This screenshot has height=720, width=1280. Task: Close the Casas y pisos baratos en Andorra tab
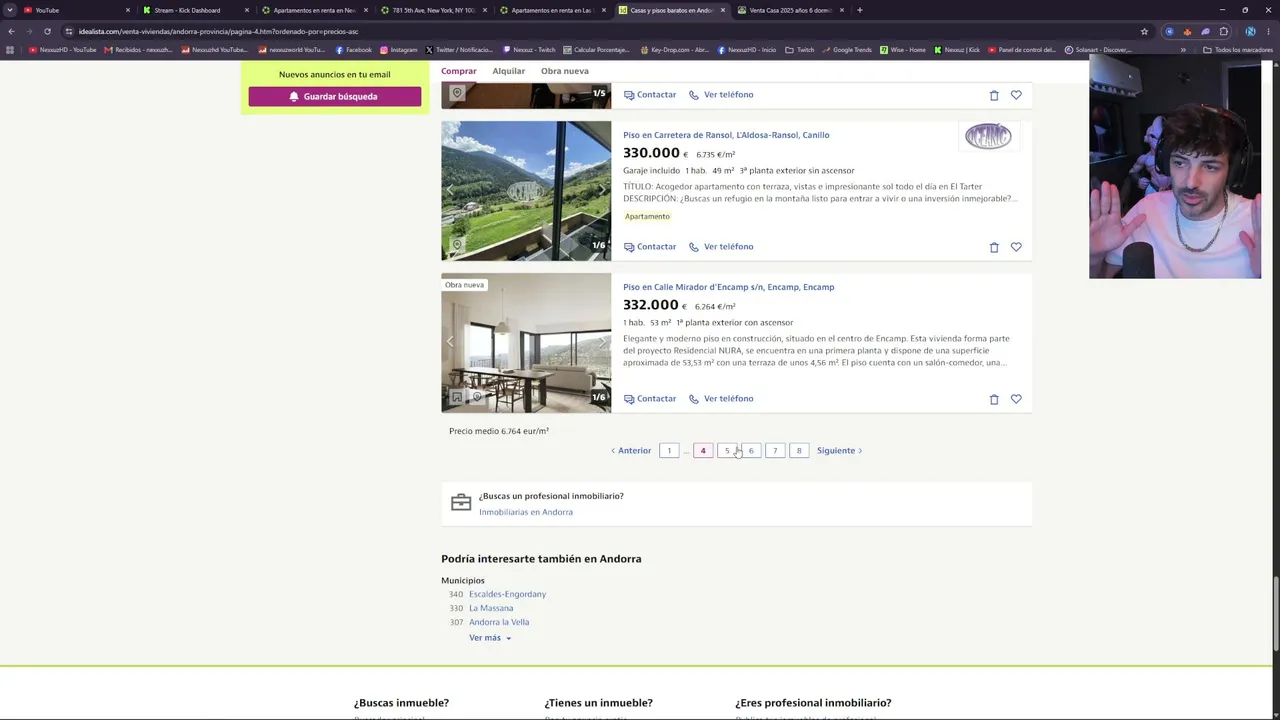click(x=723, y=10)
